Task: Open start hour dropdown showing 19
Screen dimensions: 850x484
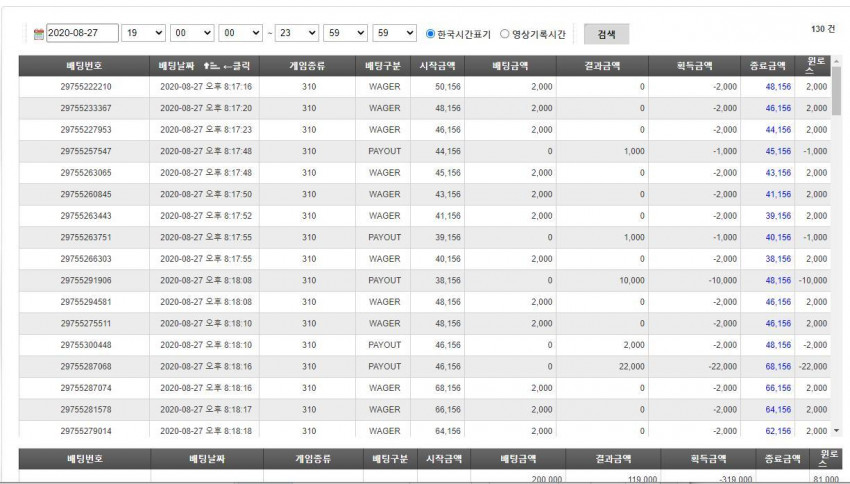Action: (x=143, y=33)
